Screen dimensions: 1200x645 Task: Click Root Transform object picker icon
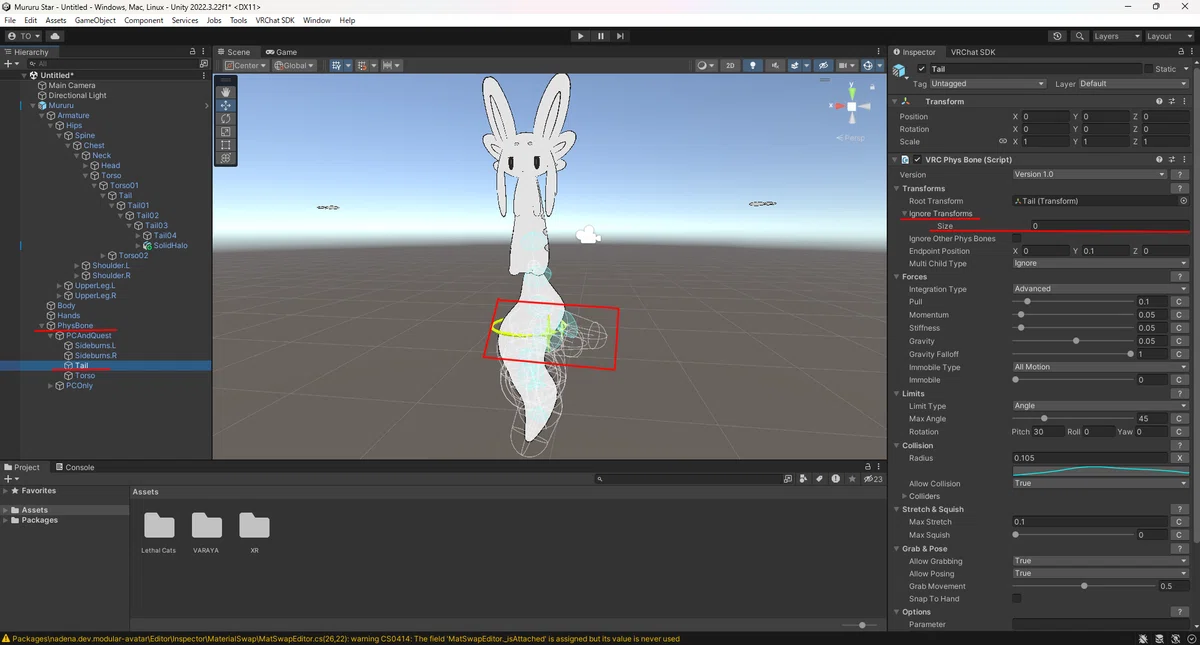click(1183, 201)
